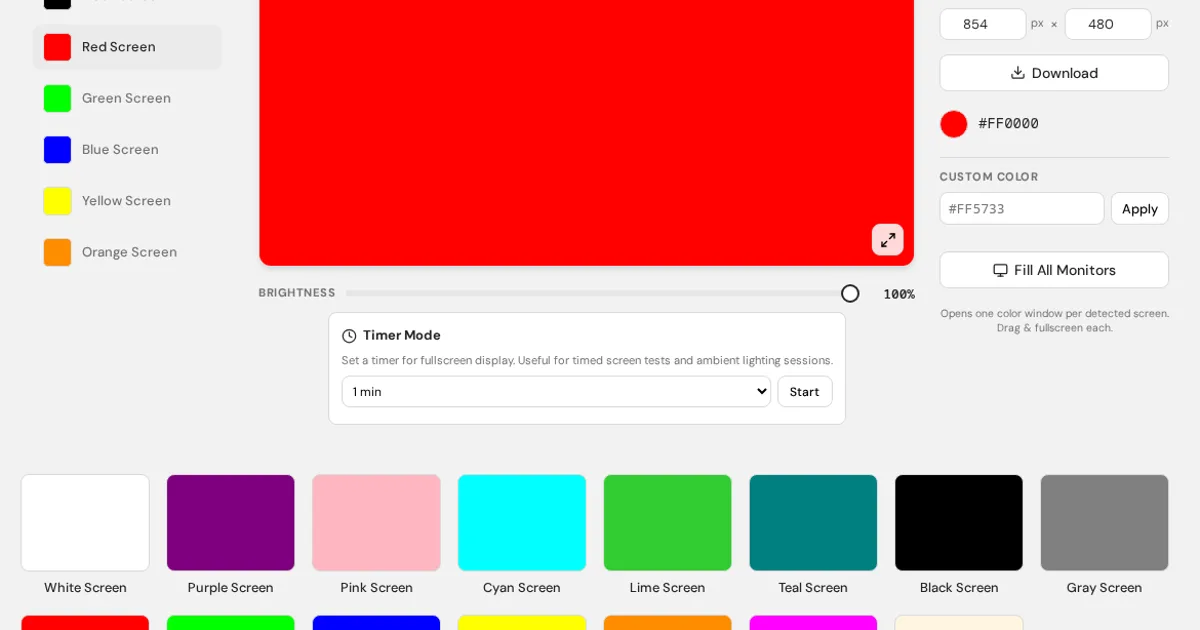1200x630 pixels.
Task: Click the 100% brightness value
Action: coord(899,294)
